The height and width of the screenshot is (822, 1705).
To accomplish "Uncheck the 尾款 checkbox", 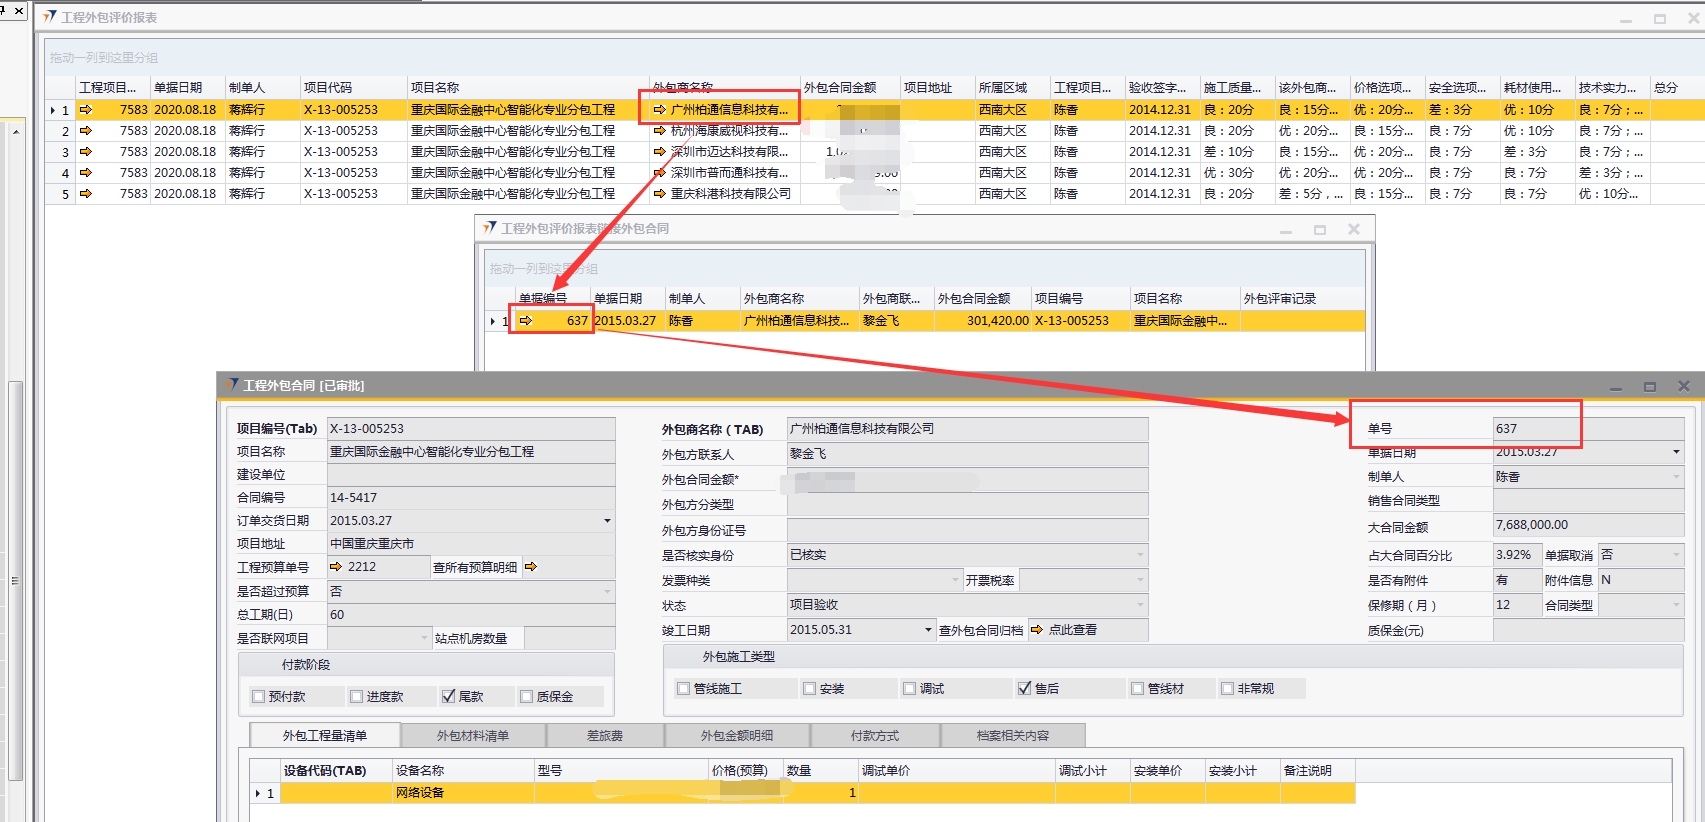I will tap(448, 697).
